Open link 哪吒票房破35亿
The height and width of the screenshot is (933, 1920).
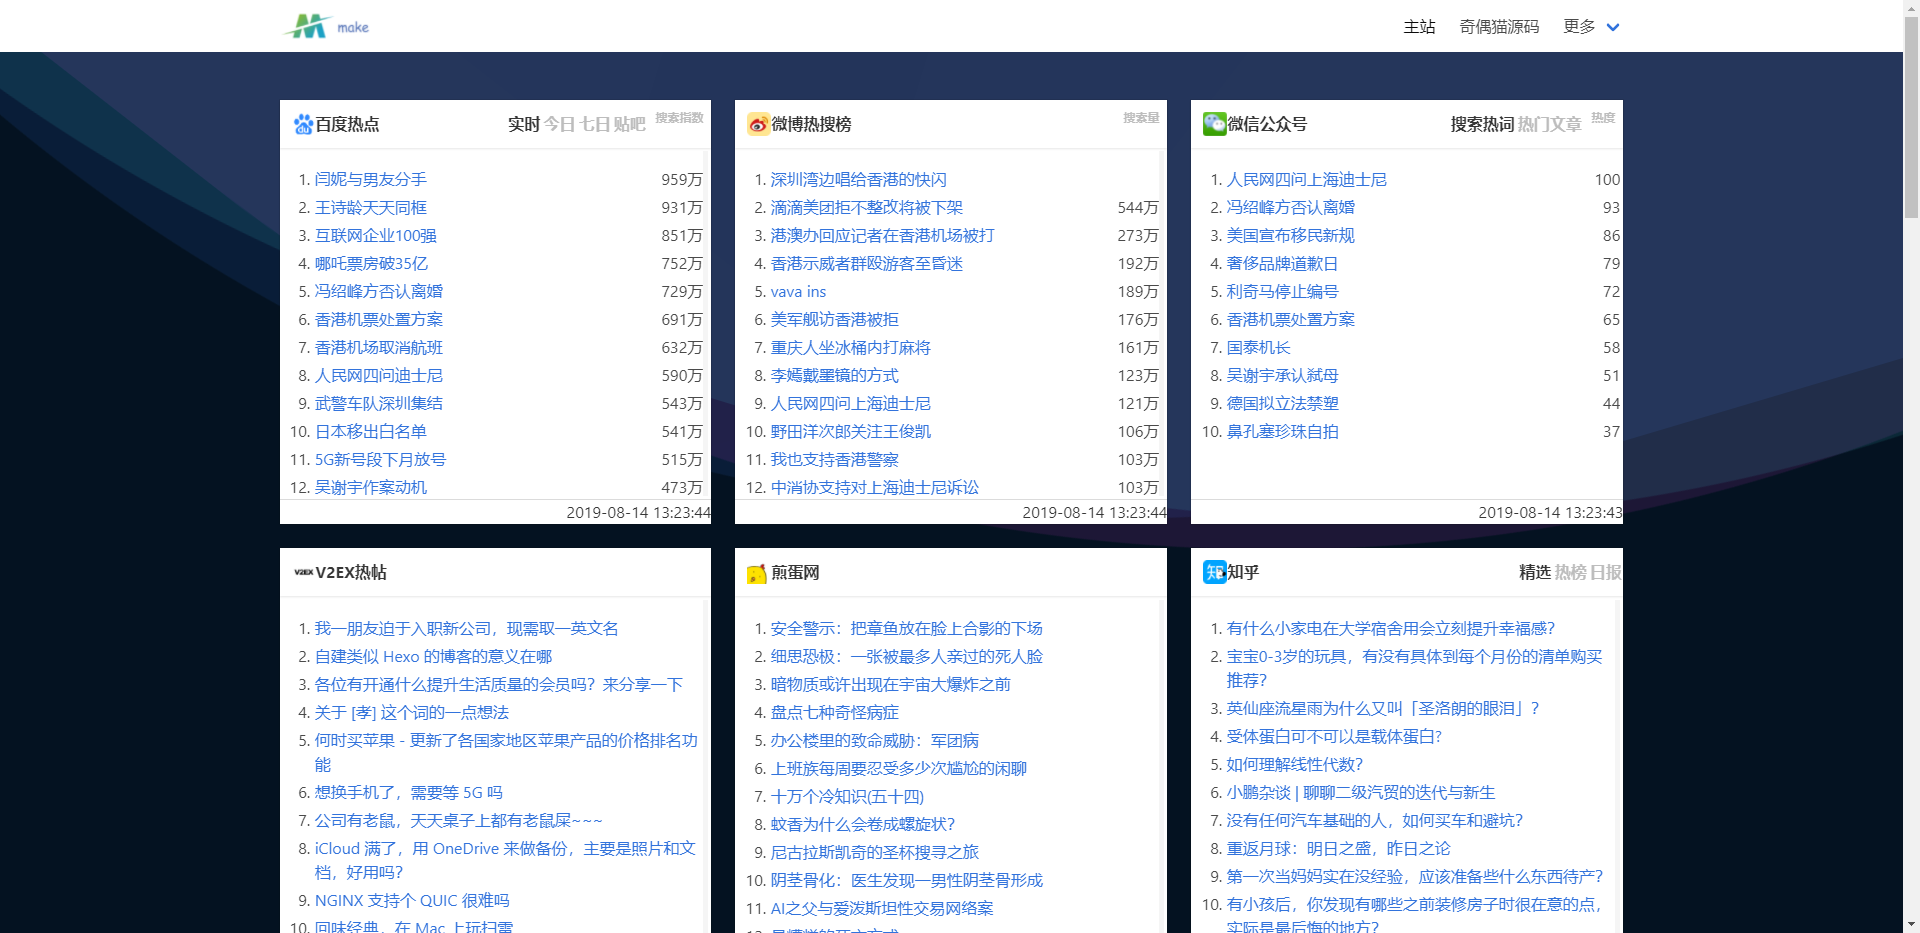pos(372,263)
